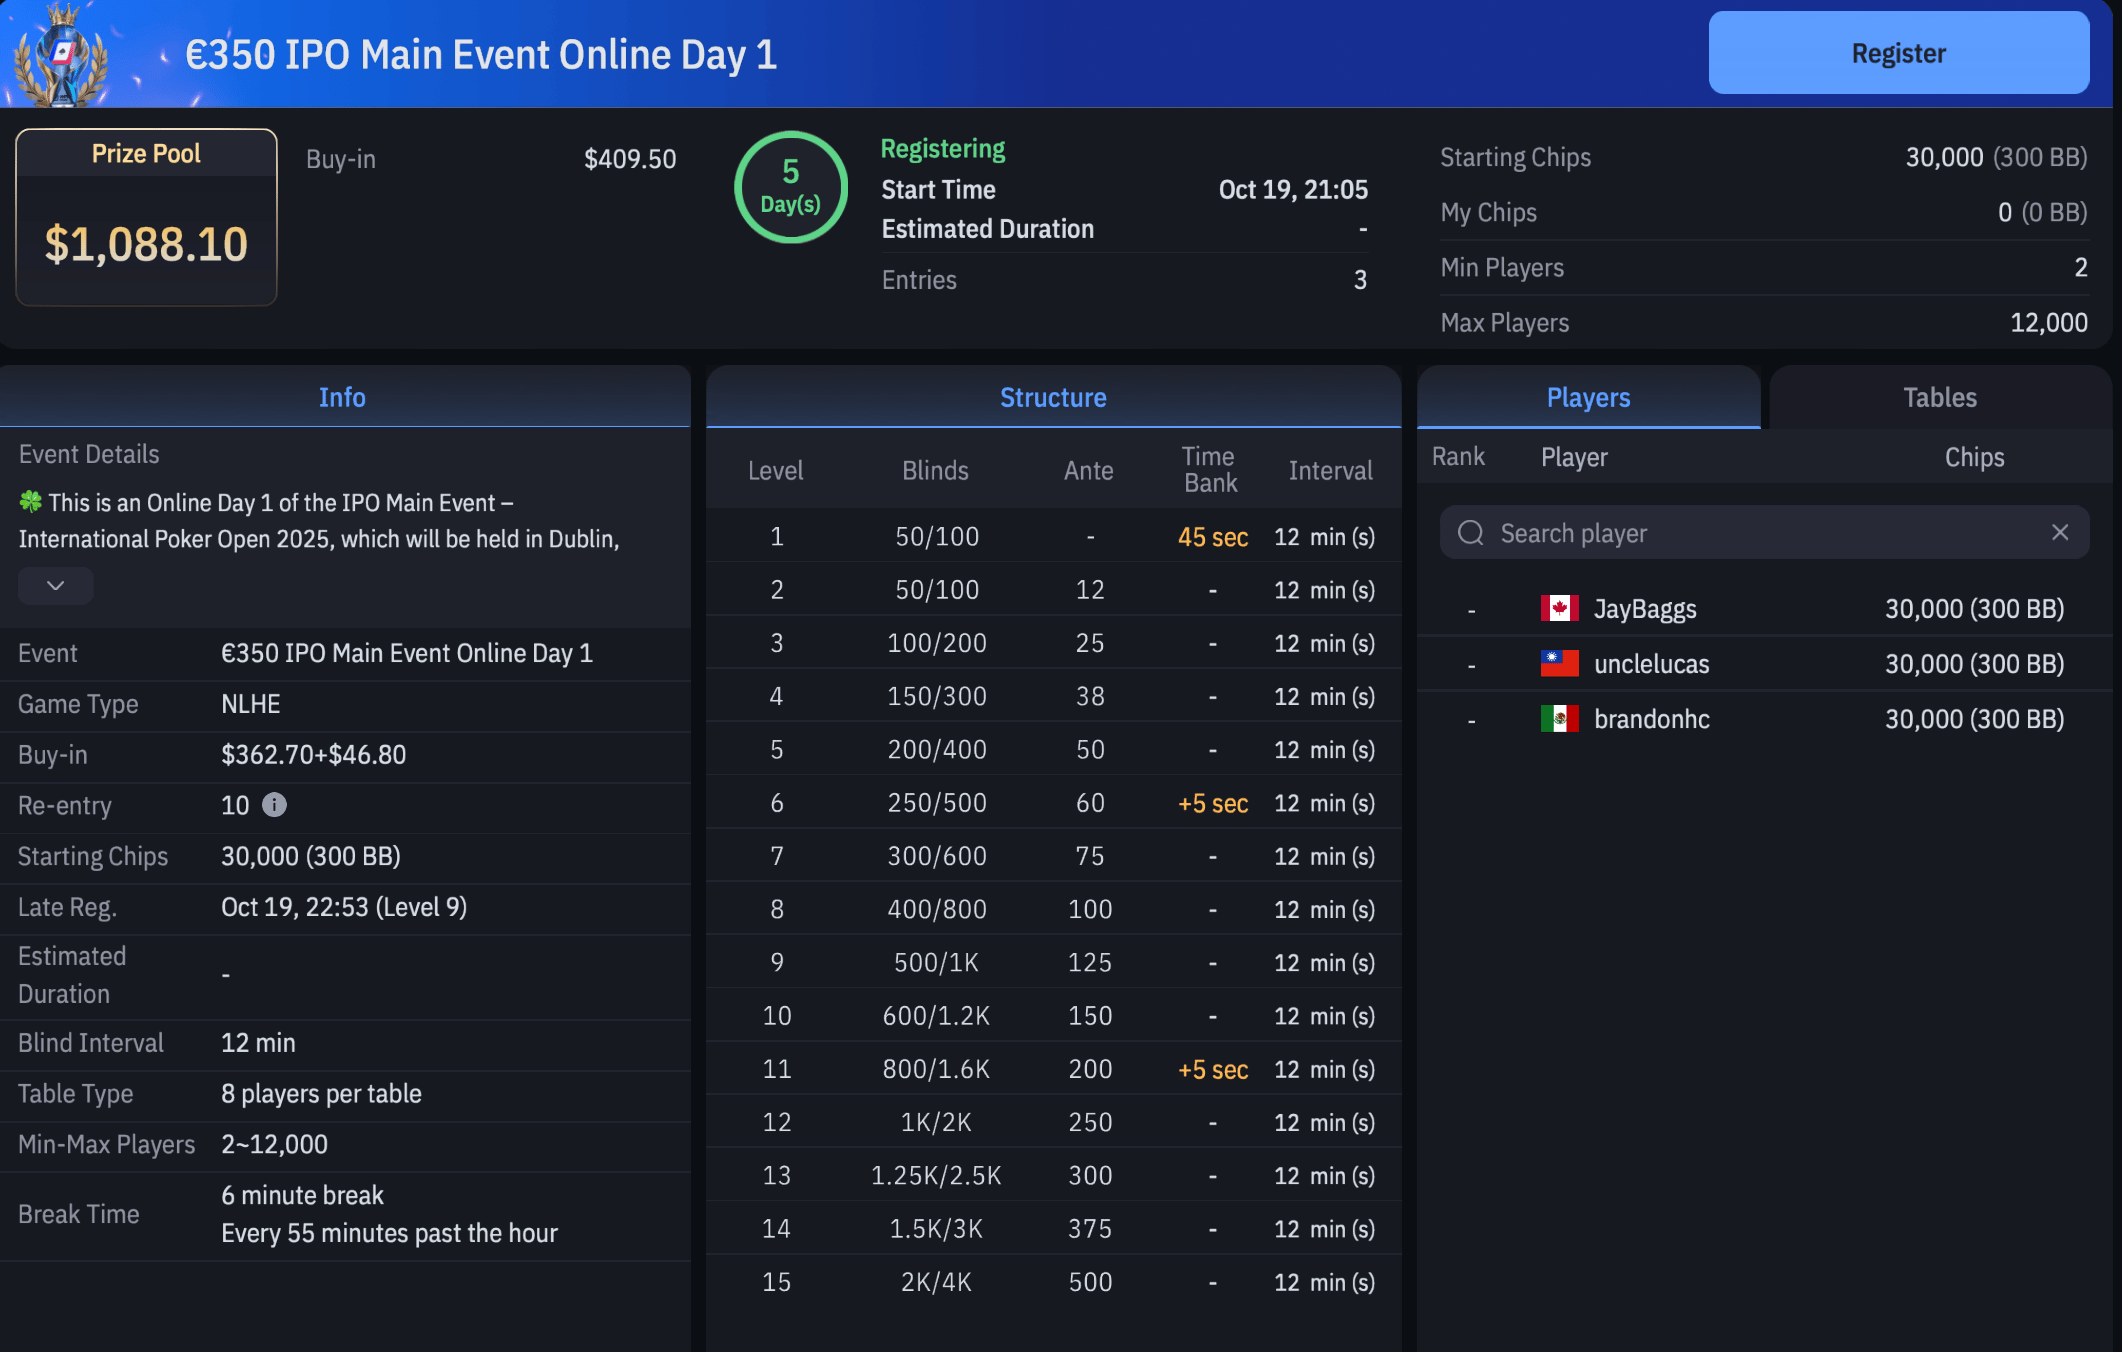Clear the player search with X
The width and height of the screenshot is (2122, 1352).
2060,533
